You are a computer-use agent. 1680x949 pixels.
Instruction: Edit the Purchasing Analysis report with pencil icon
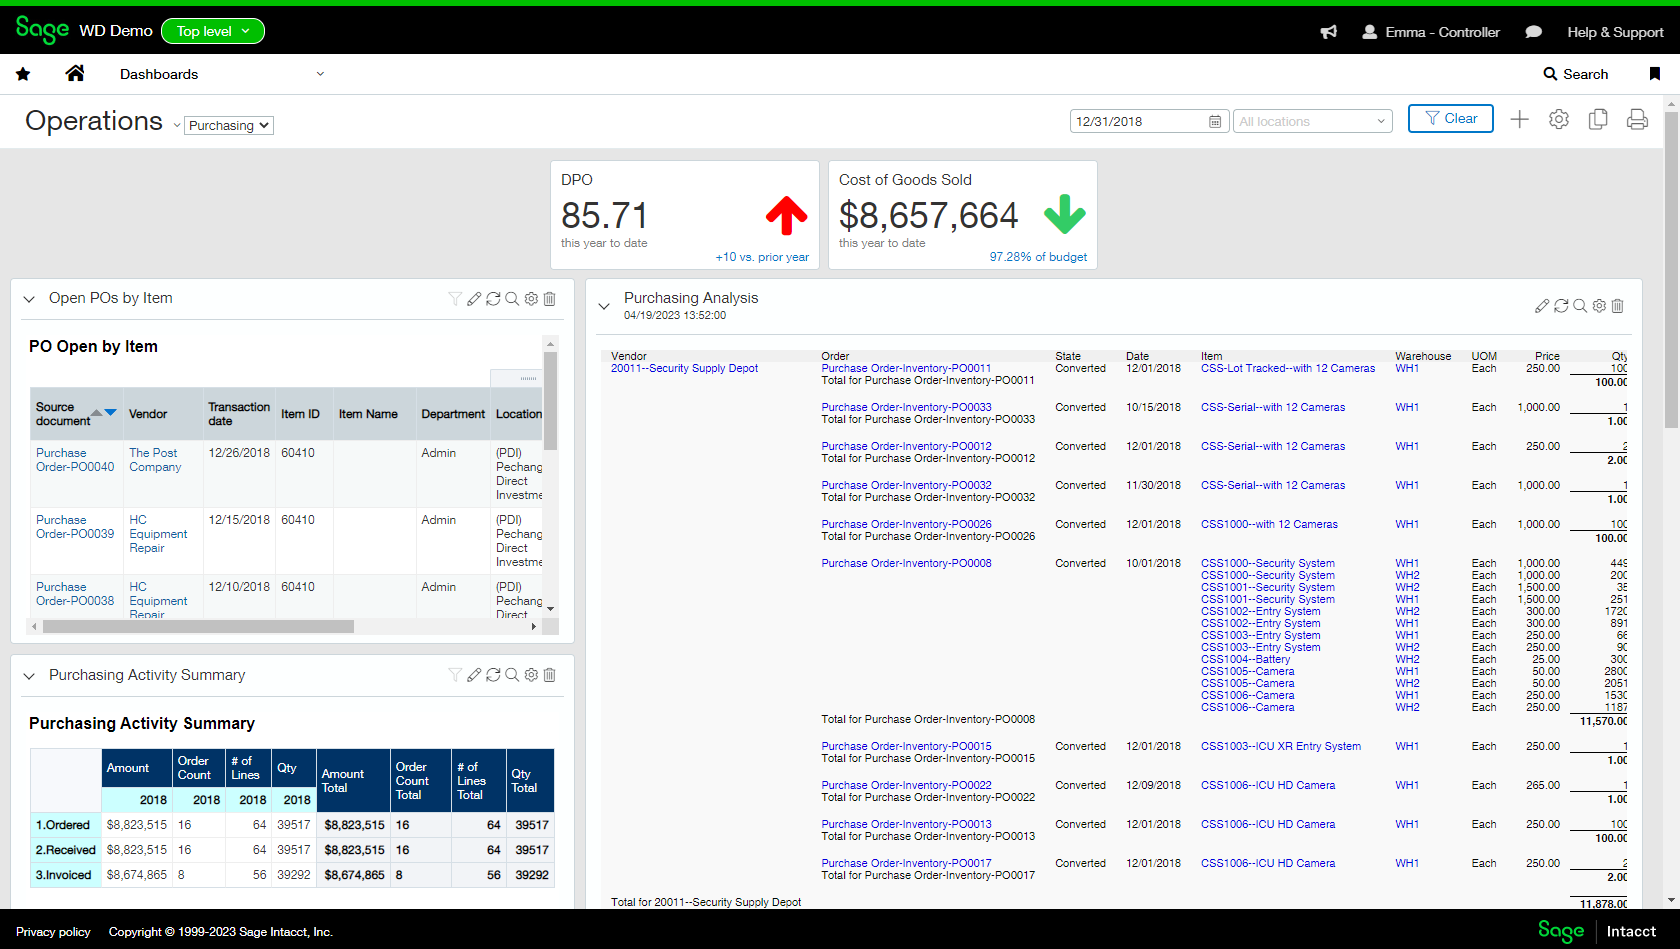[1542, 306]
